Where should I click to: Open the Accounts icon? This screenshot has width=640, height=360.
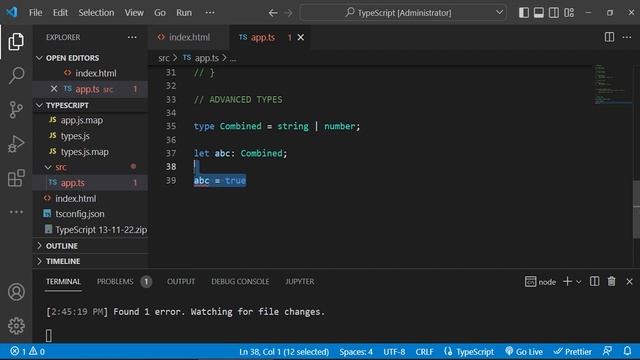tap(16, 292)
